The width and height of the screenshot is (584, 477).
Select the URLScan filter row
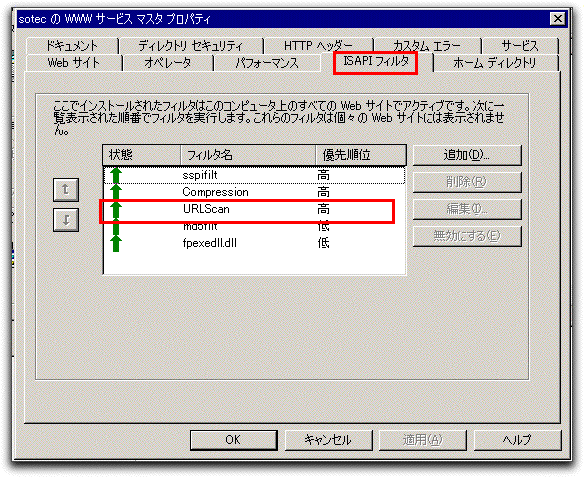(254, 209)
